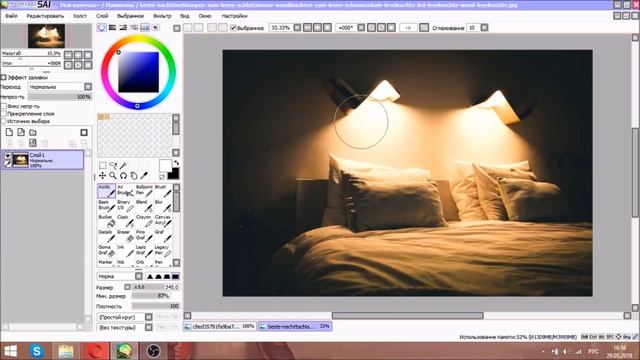
Task: Toggle swatches panel visibility
Action: (144, 27)
